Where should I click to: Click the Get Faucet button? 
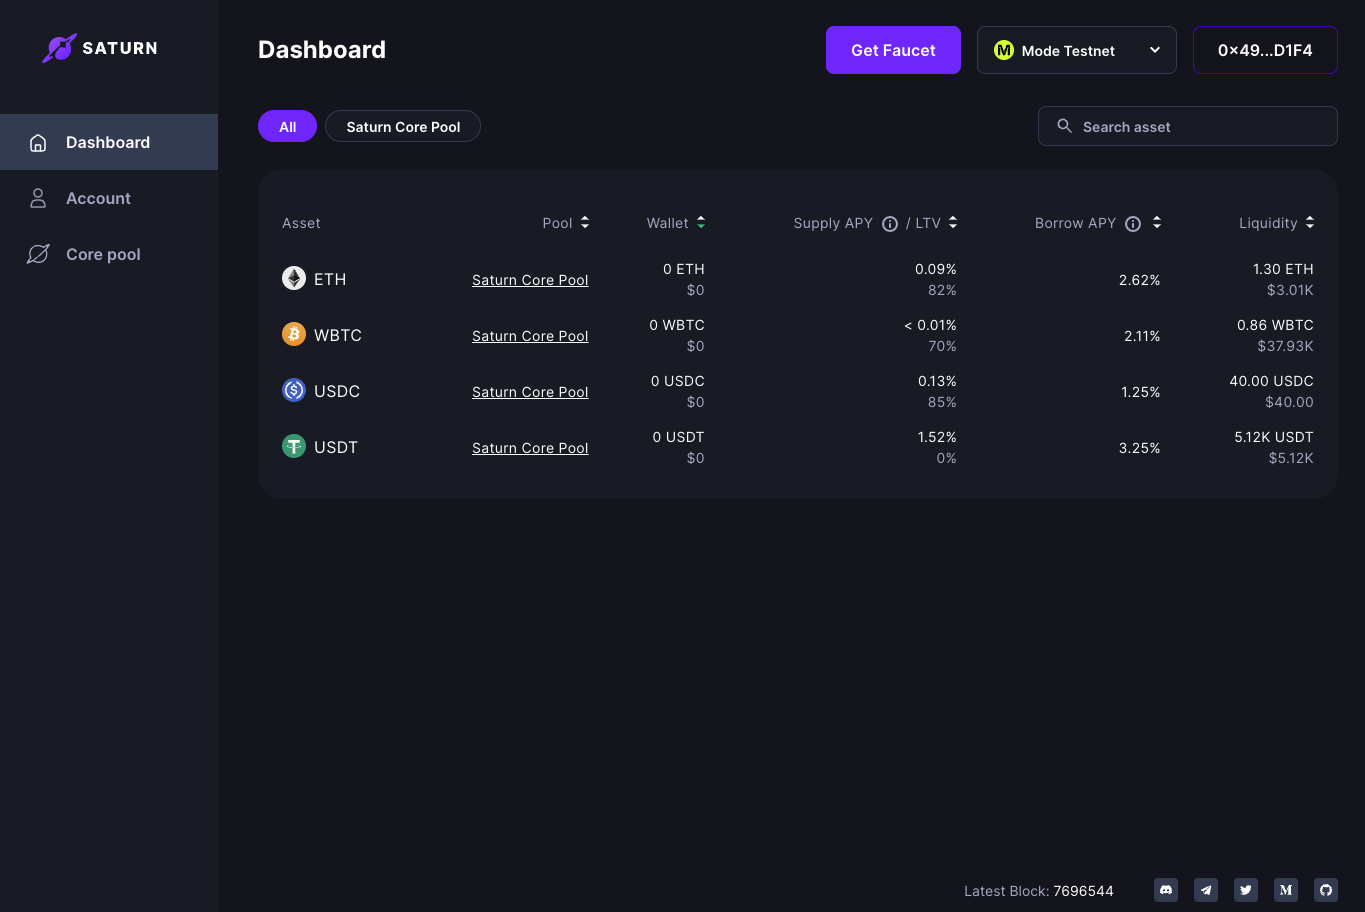(893, 50)
